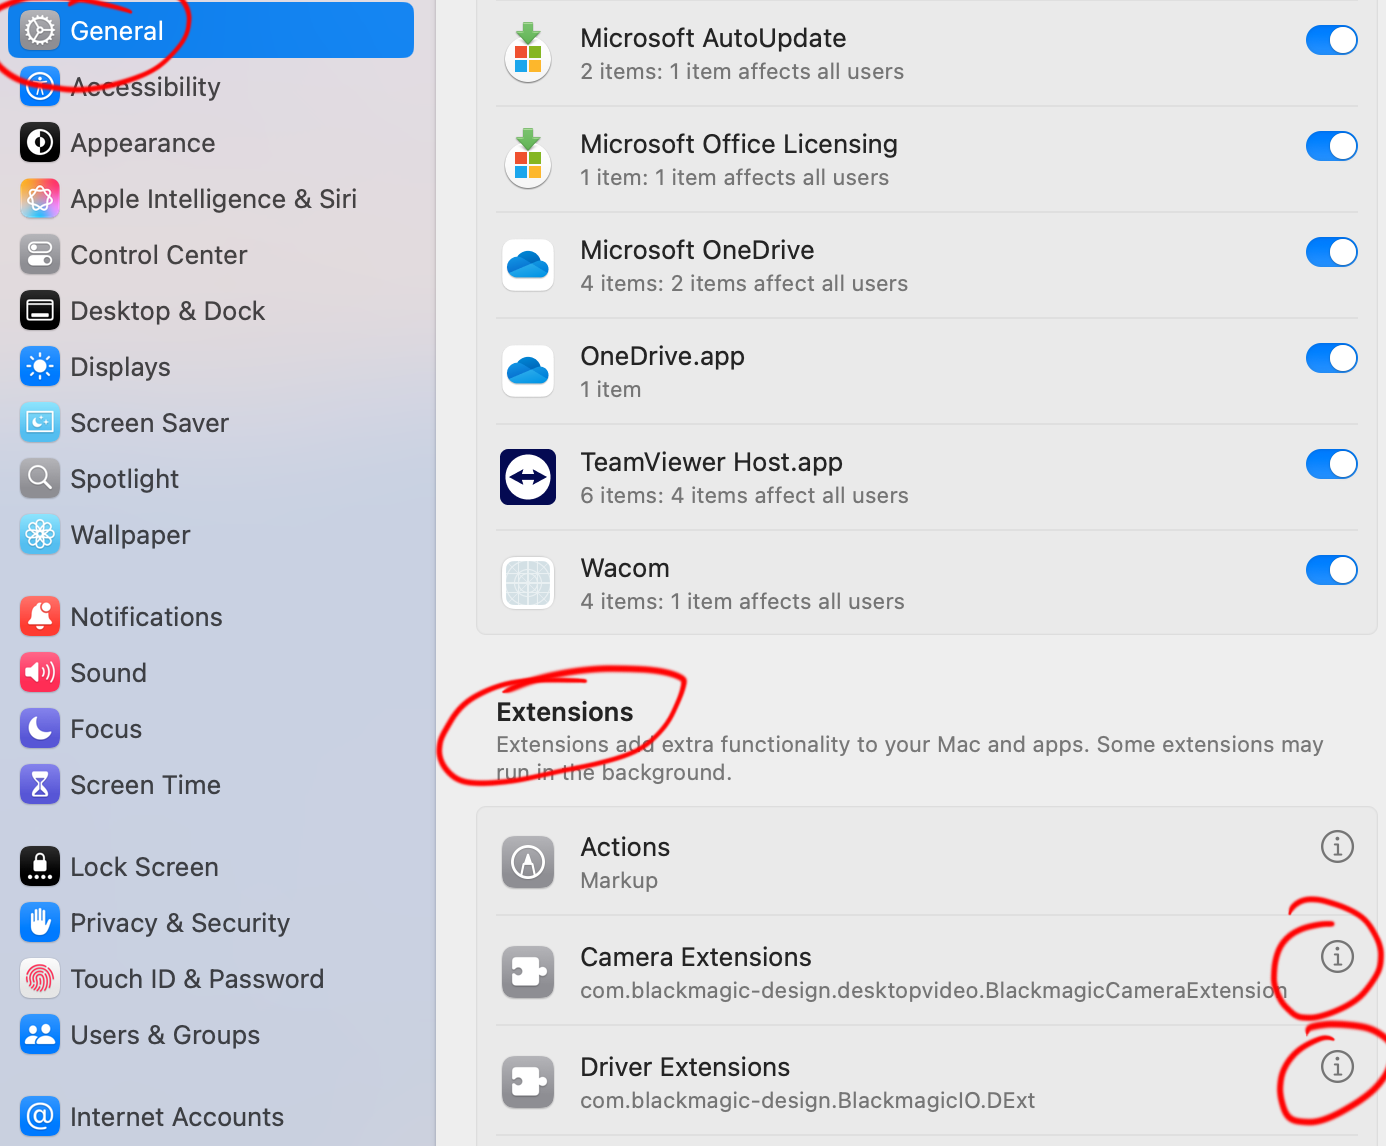Click the General gear icon in sidebar
Image resolution: width=1386 pixels, height=1146 pixels.
click(x=40, y=31)
